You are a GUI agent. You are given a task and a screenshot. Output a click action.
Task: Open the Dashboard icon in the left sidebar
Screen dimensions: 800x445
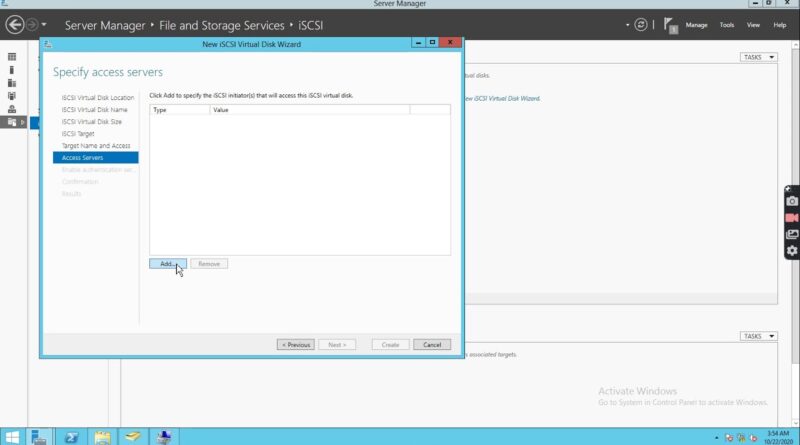(x=12, y=57)
